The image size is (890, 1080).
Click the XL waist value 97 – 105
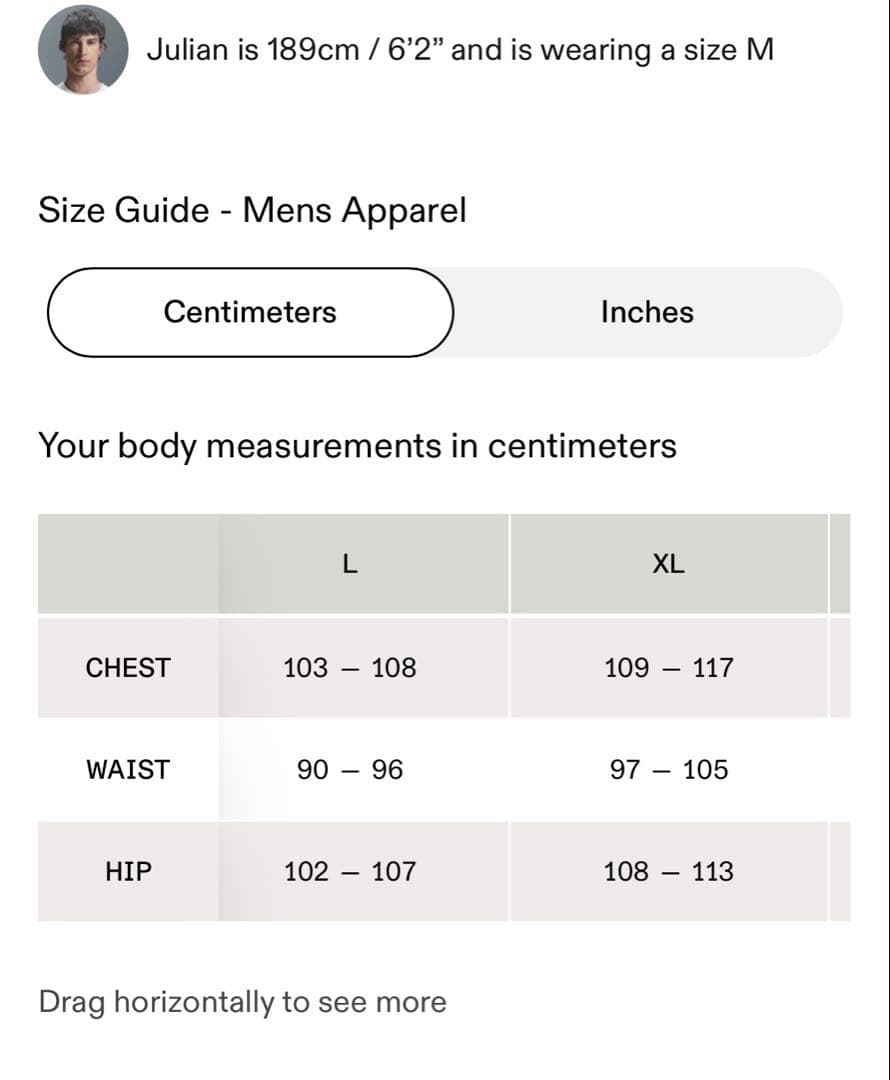point(668,770)
